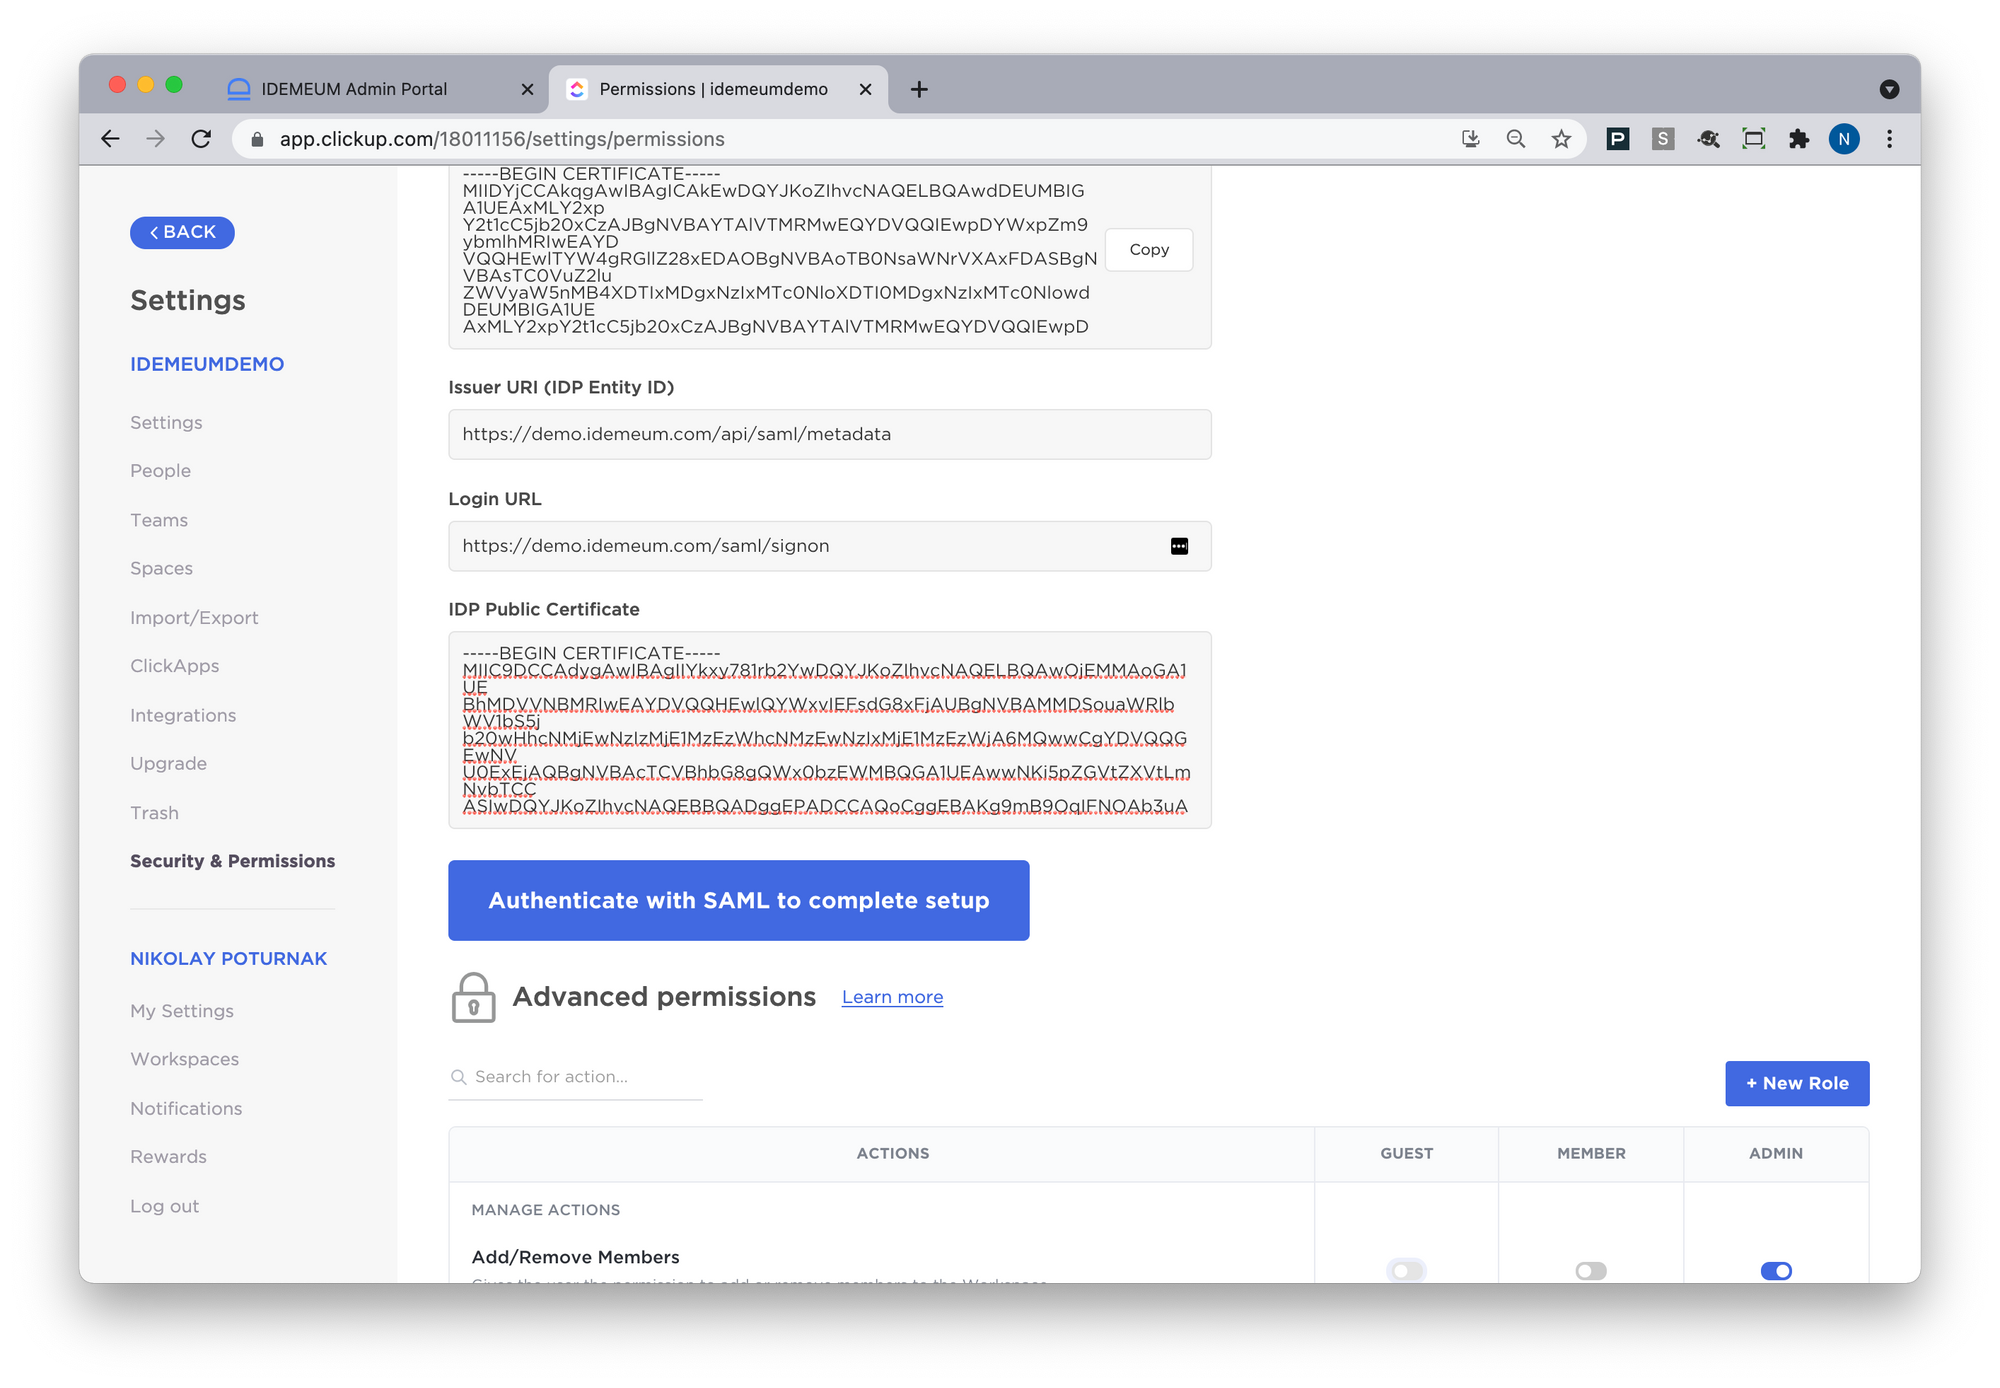Close the Permissions idemeumdemo tab
Viewport: 2000px width, 1388px height.
(x=865, y=89)
